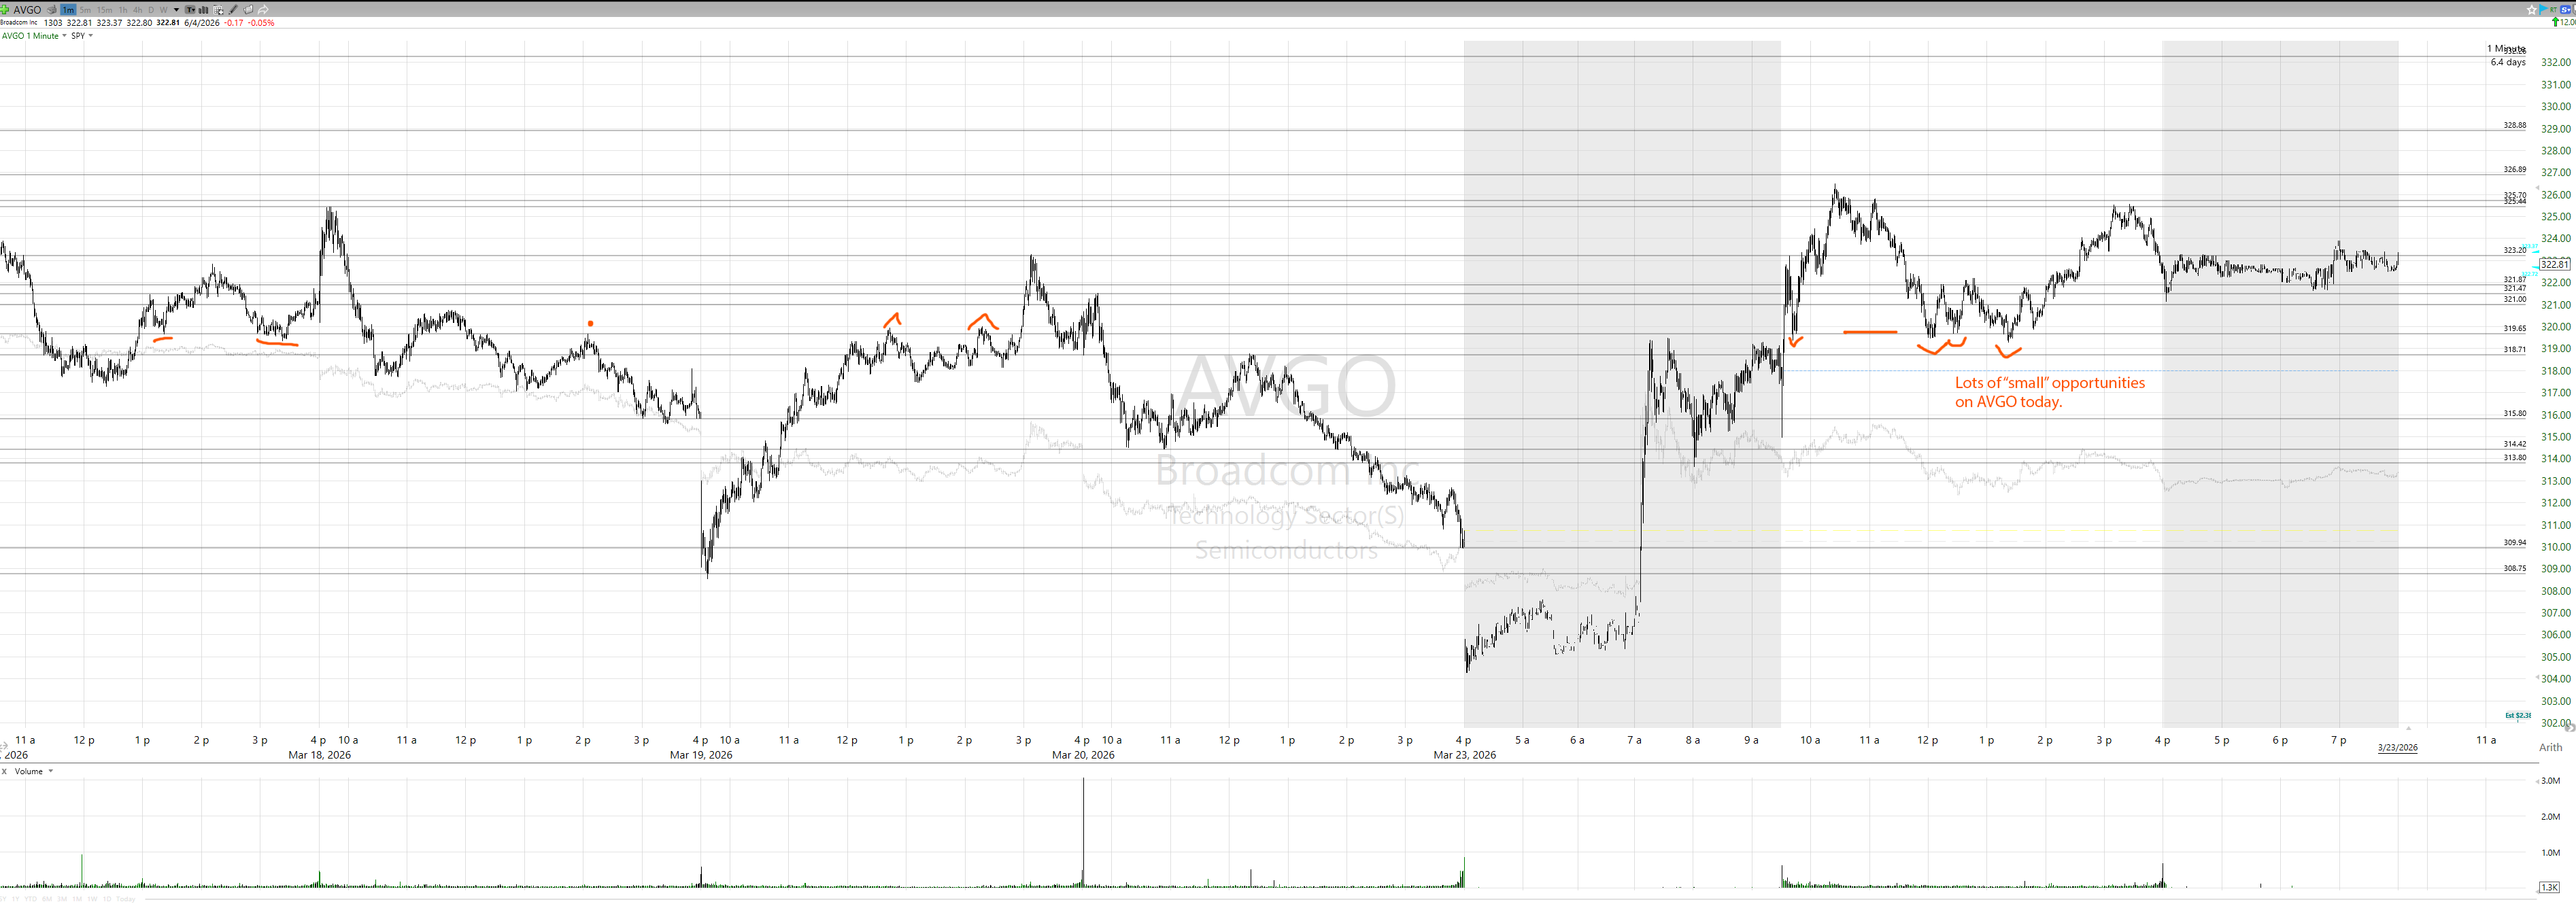
Task: Open the timeframe dropdown arrow after W
Action: [x=176, y=10]
